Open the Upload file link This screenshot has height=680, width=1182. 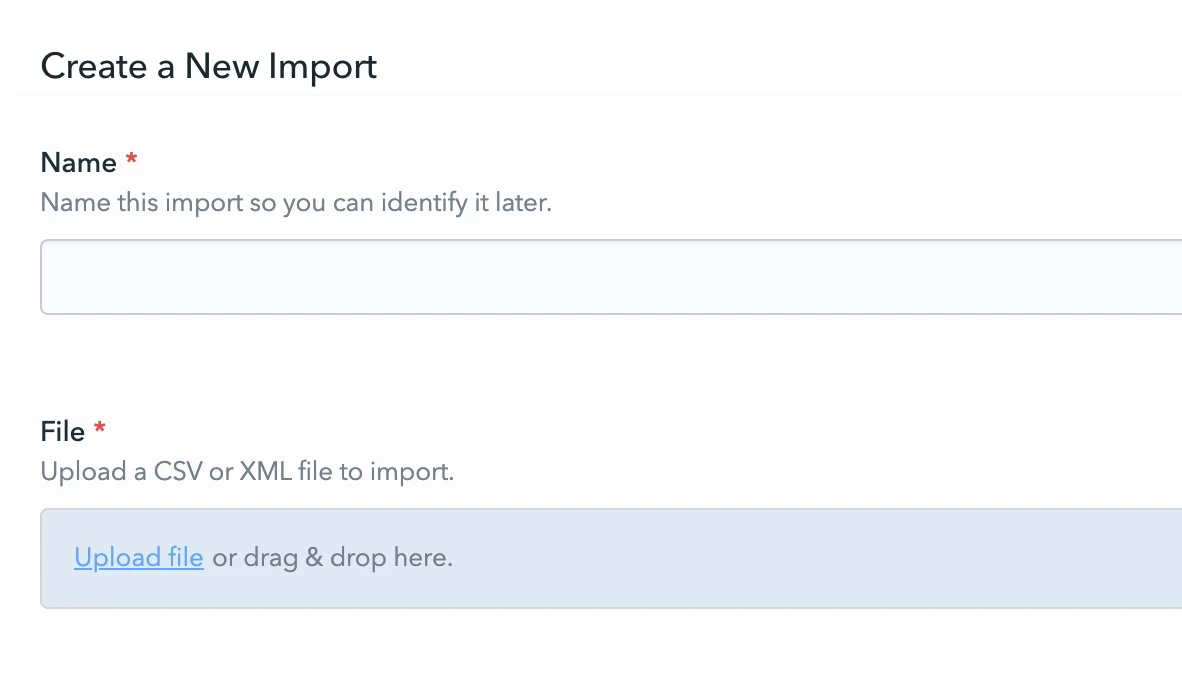139,558
